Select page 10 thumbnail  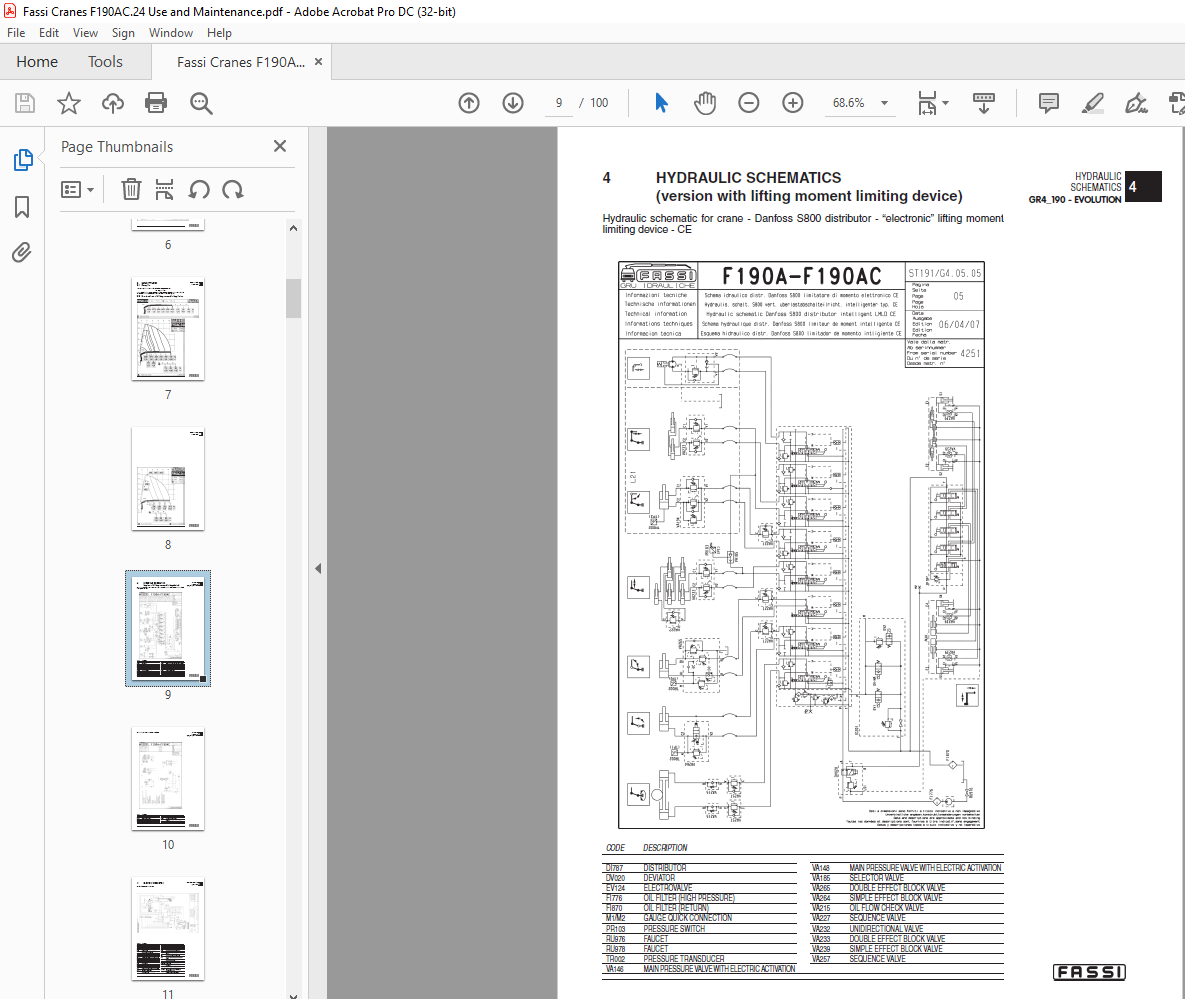(x=168, y=778)
